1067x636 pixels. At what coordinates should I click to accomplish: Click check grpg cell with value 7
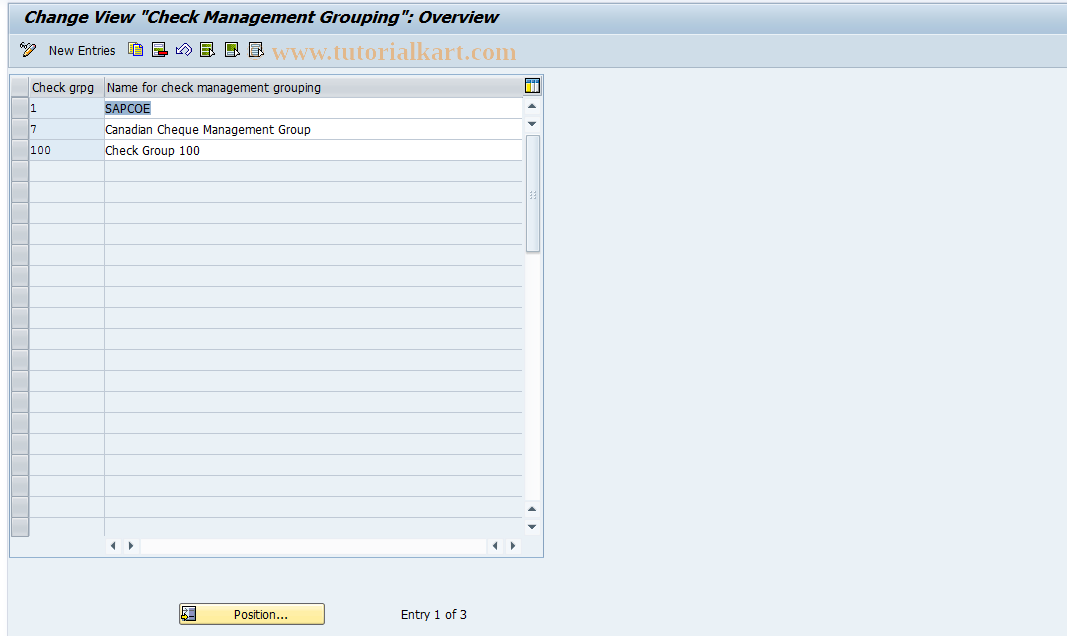point(66,129)
